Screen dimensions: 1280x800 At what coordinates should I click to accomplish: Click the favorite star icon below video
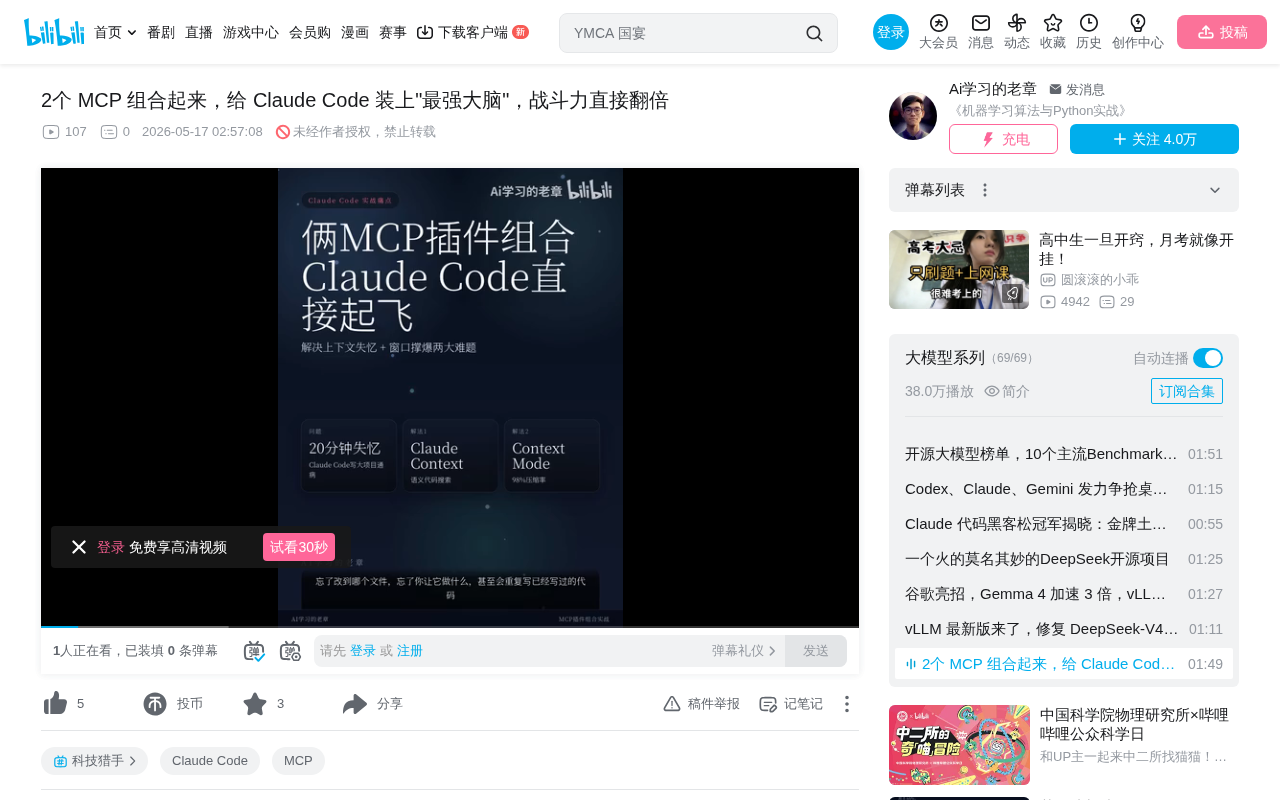255,704
